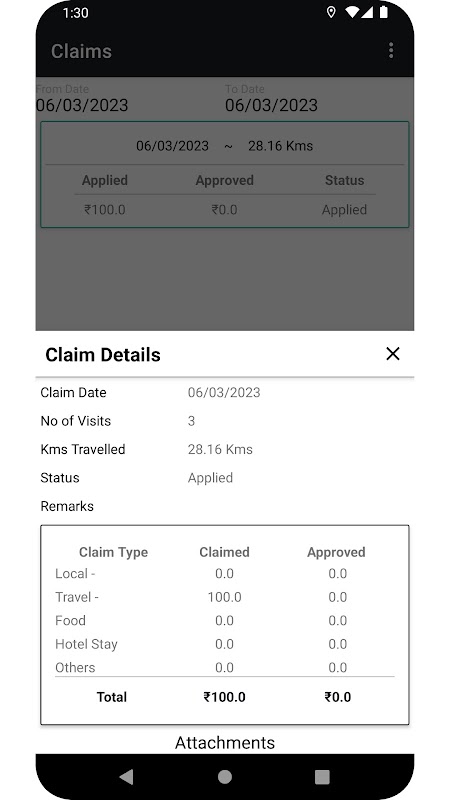Select the Hotel Stay claim row
Screen dimensions: 450x800
[224, 644]
